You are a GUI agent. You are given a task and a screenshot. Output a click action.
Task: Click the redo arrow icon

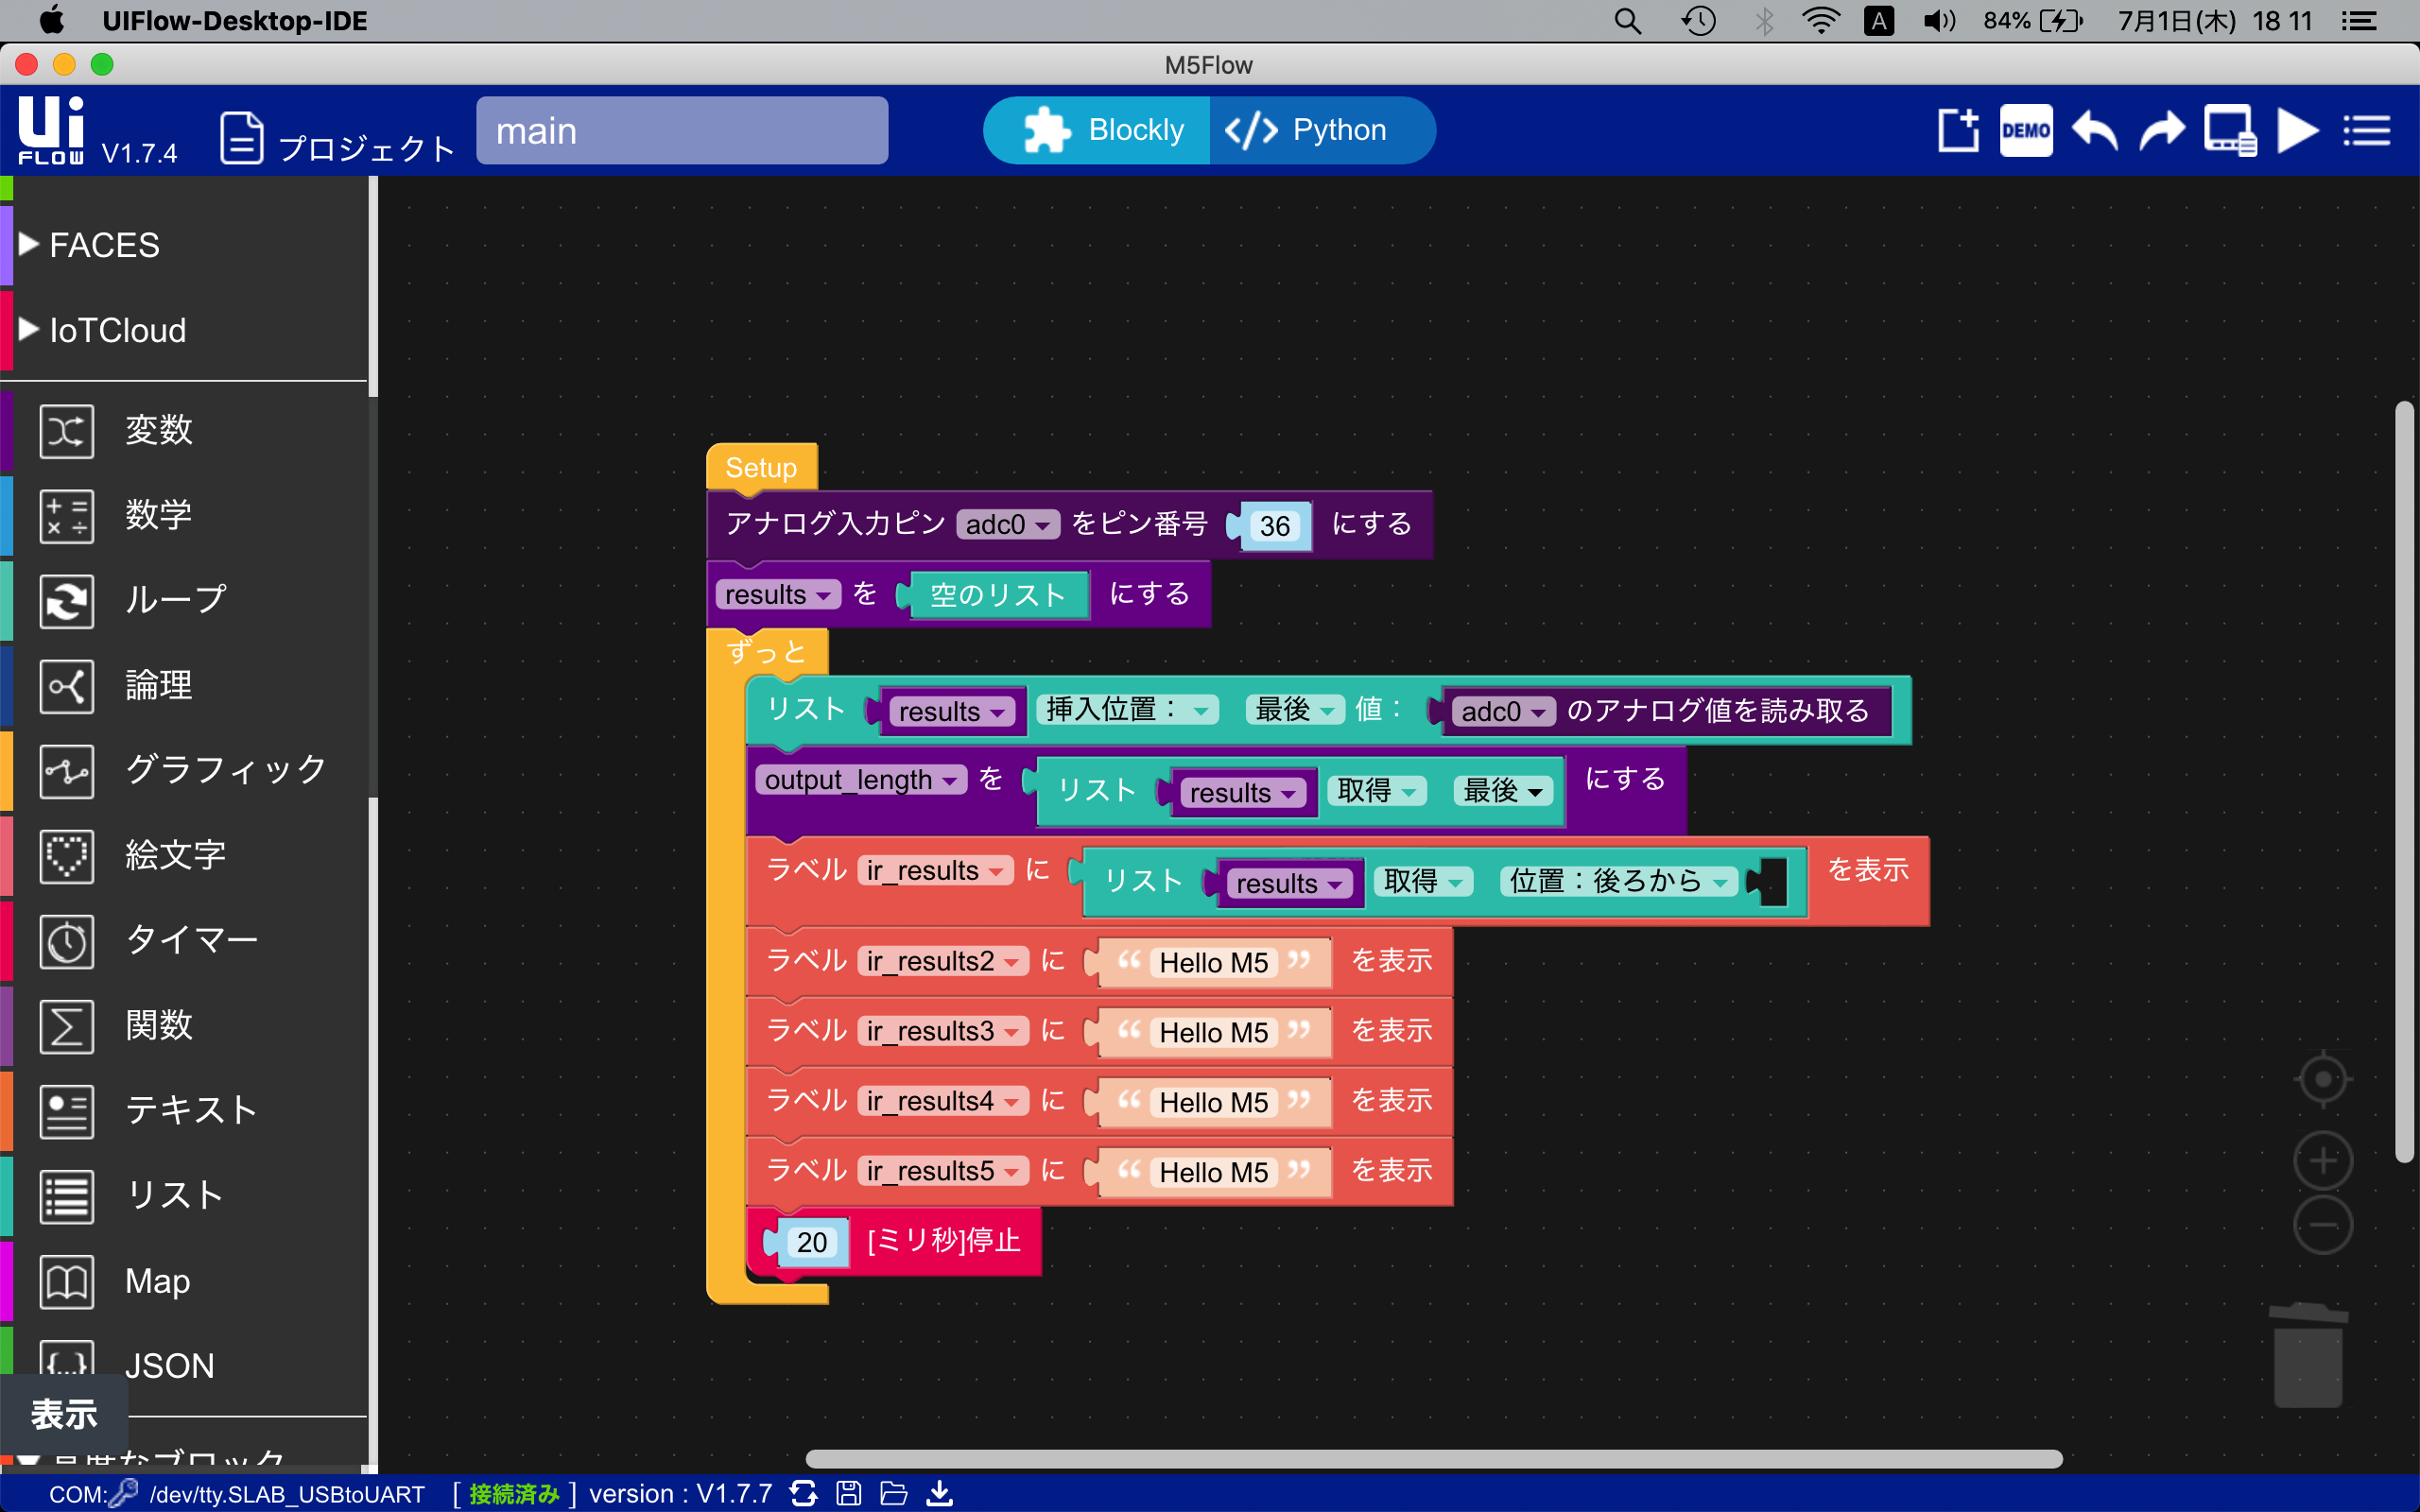coord(2161,131)
